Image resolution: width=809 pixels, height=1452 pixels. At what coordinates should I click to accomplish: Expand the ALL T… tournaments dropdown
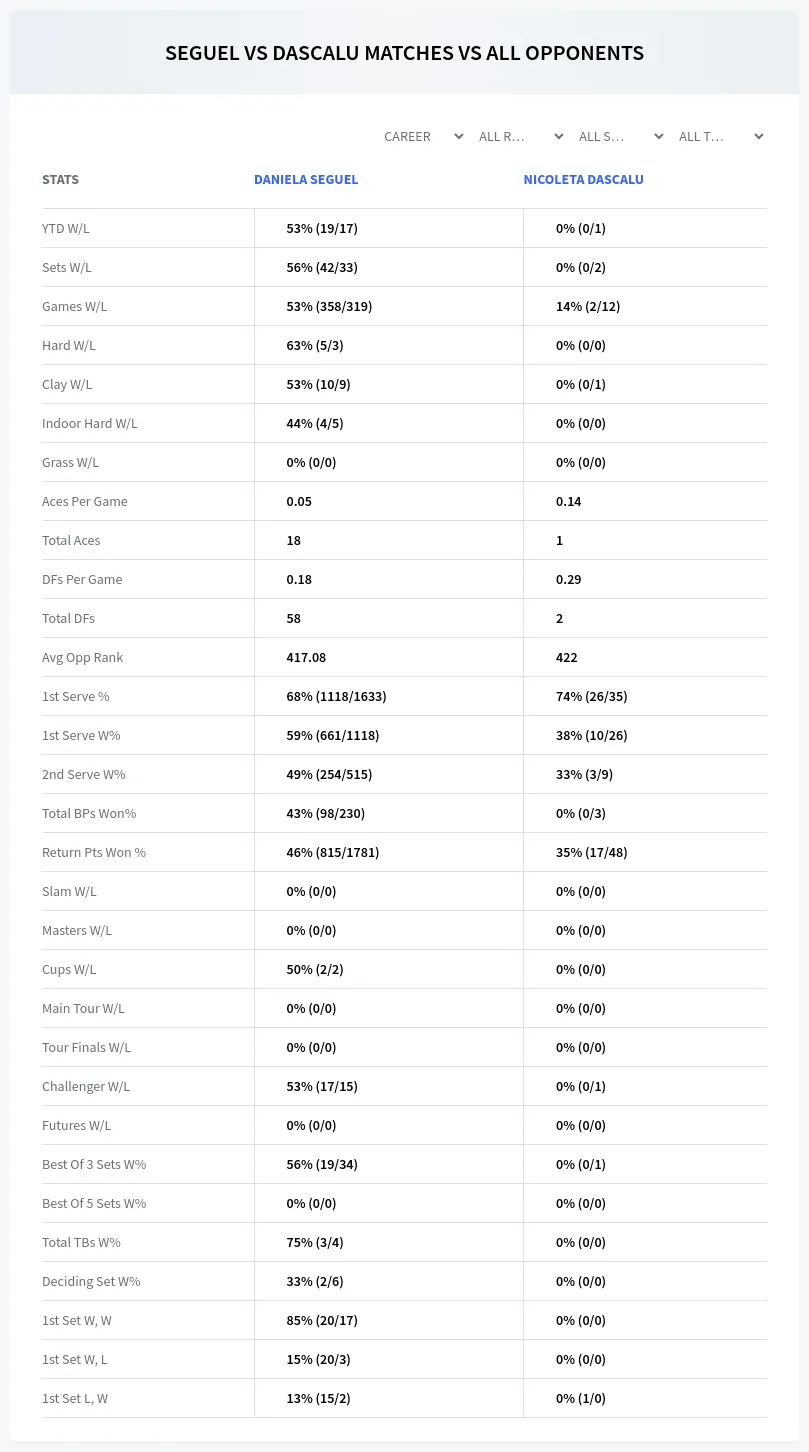click(x=721, y=136)
